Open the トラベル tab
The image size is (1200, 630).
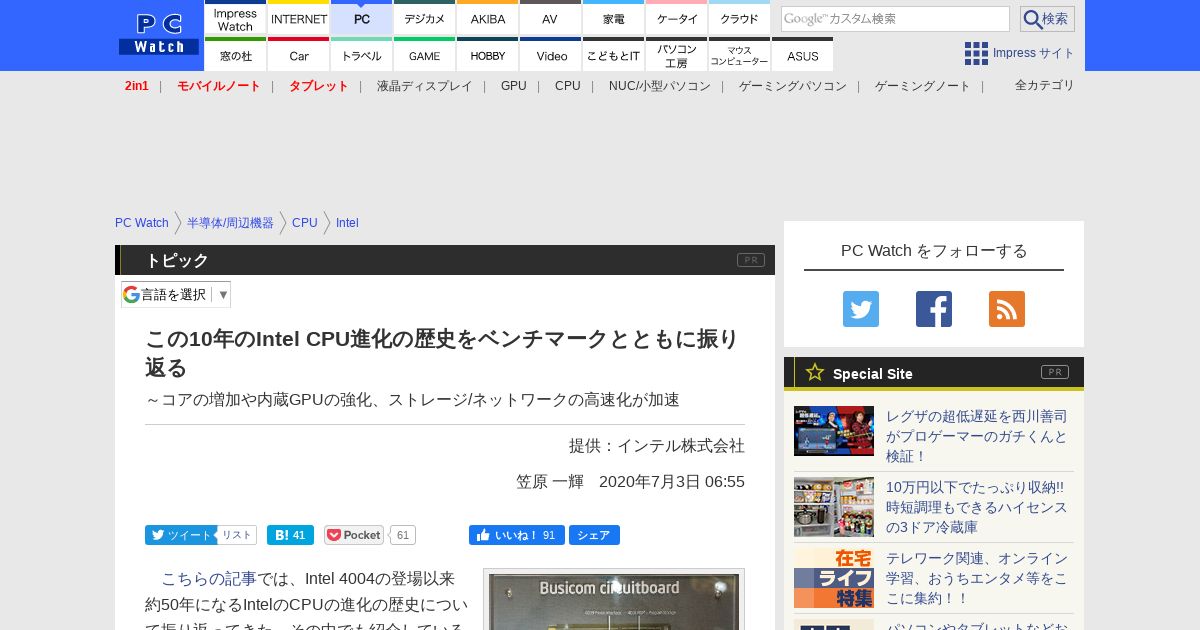pyautogui.click(x=362, y=54)
